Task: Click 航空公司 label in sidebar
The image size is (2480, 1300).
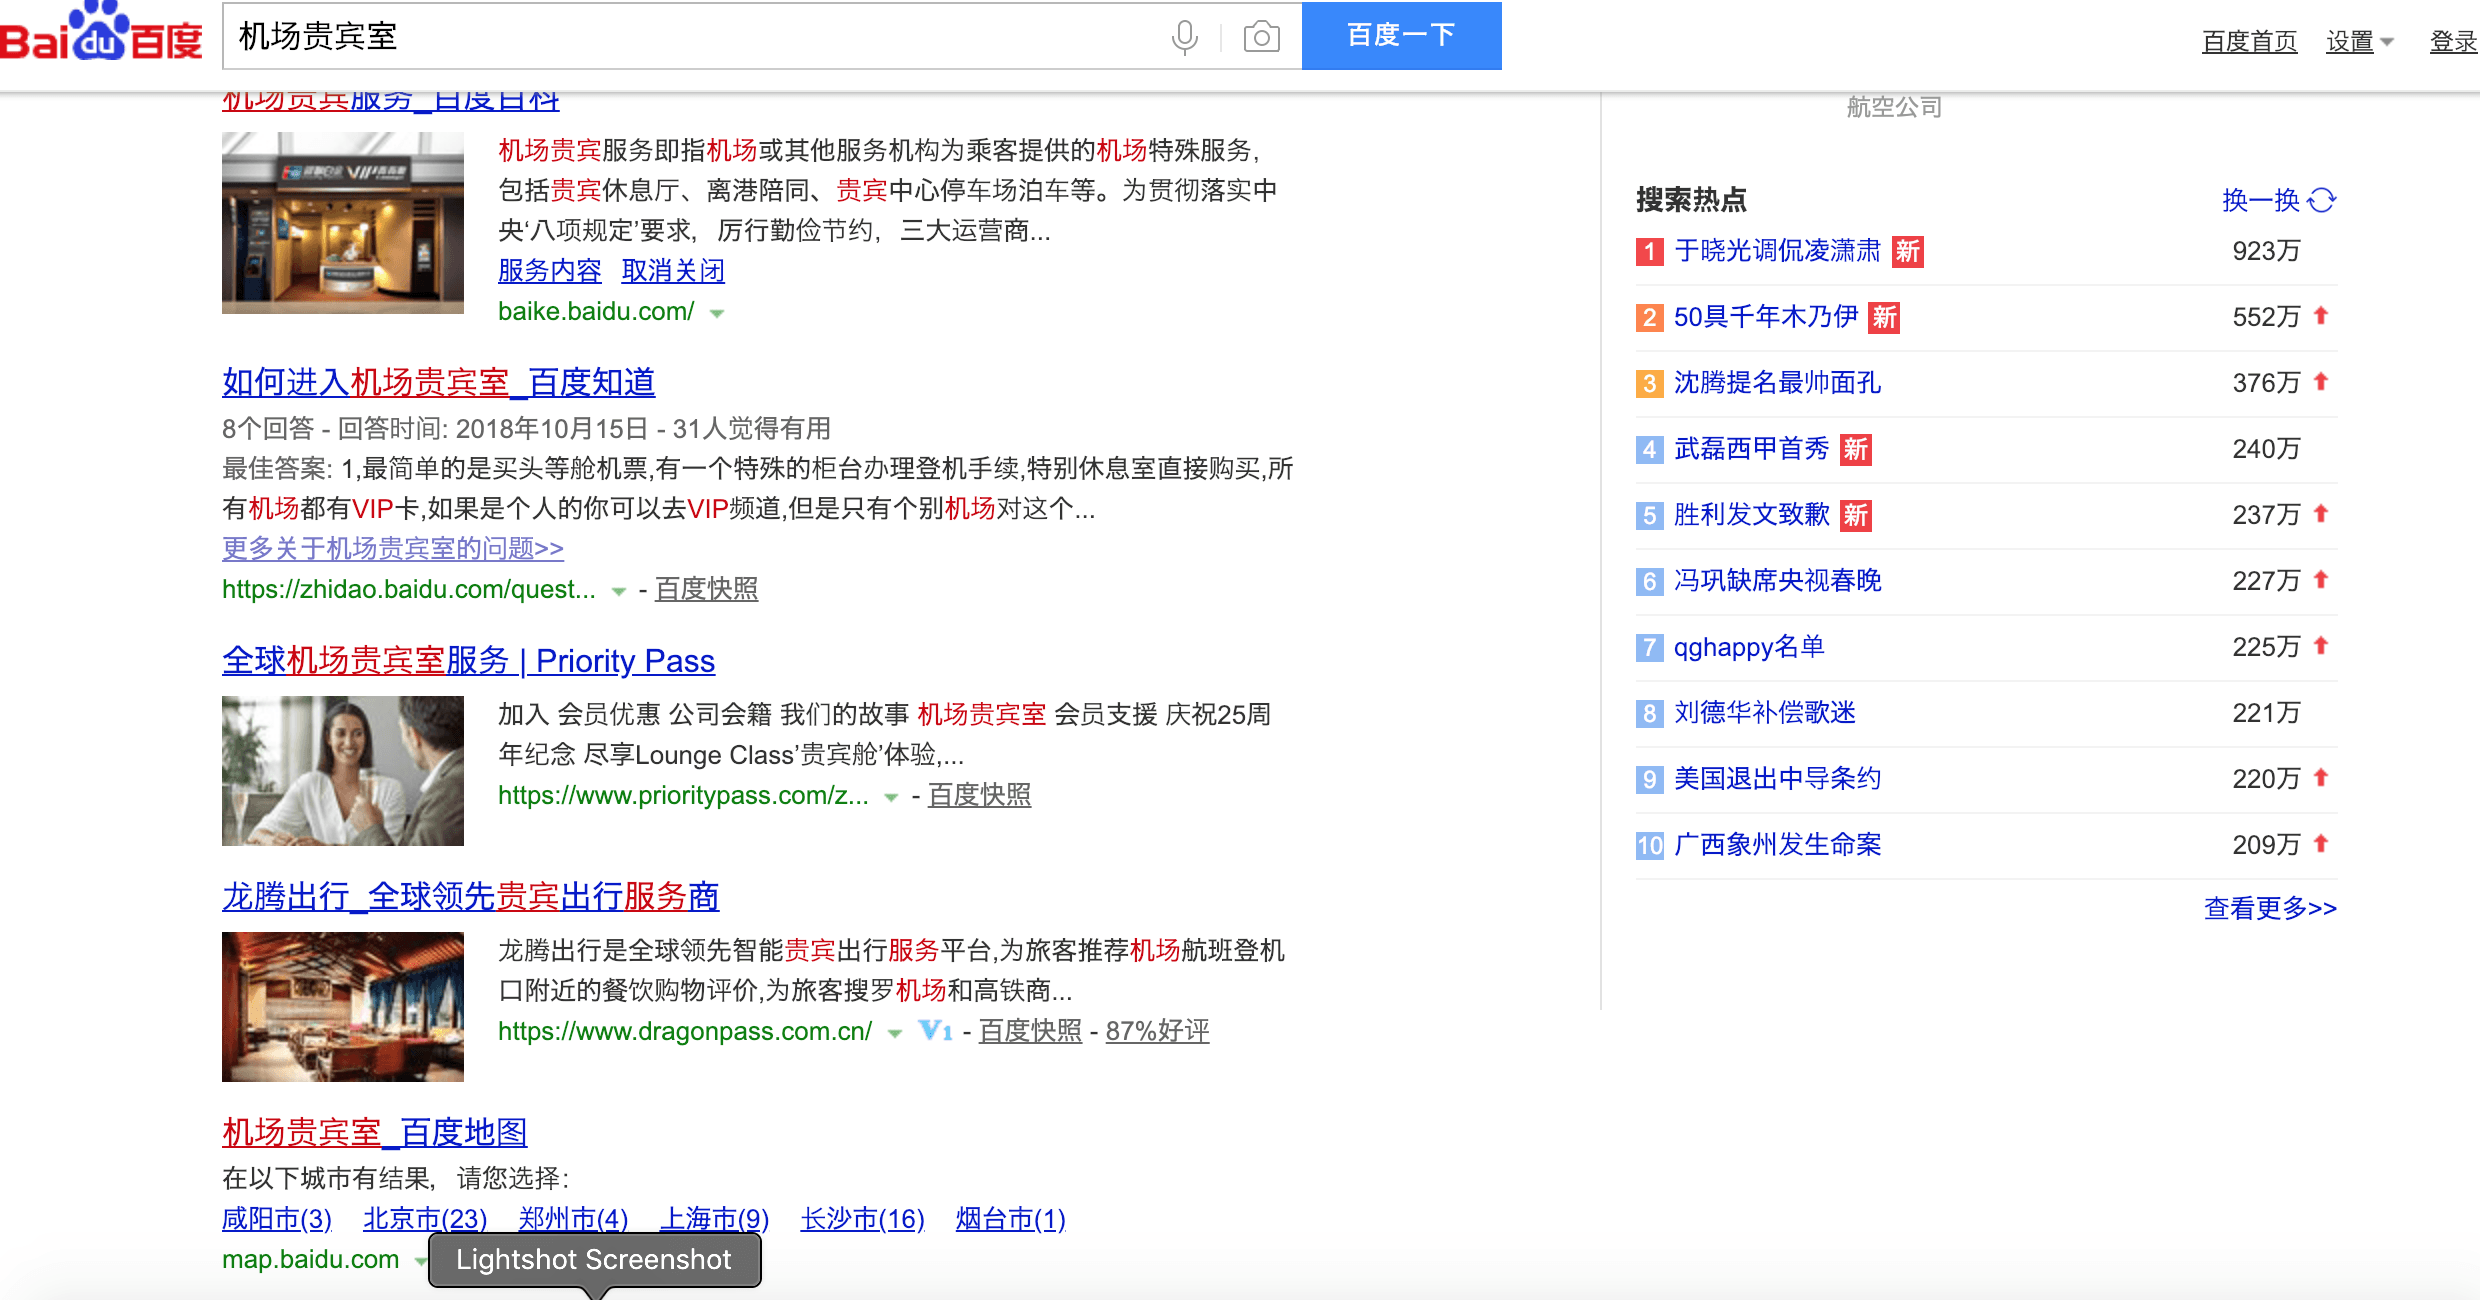Action: tap(1894, 106)
